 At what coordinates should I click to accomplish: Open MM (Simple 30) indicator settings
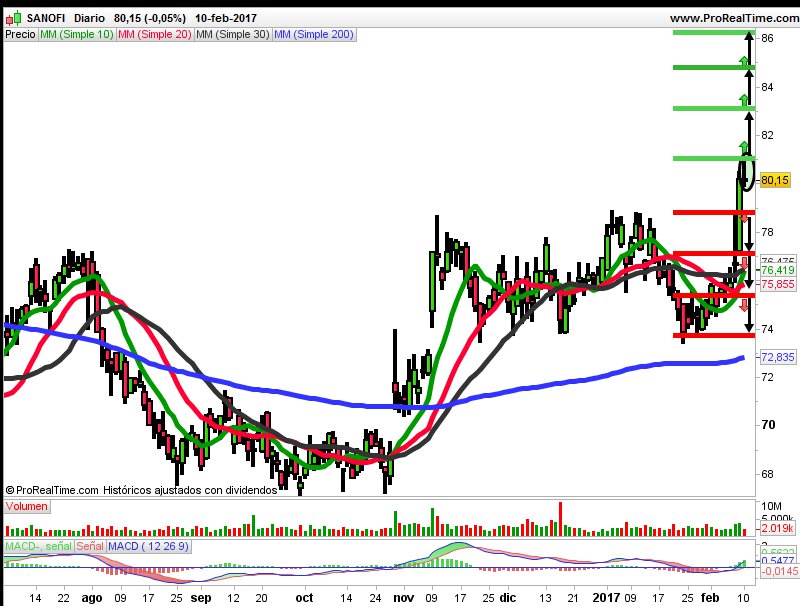(233, 35)
